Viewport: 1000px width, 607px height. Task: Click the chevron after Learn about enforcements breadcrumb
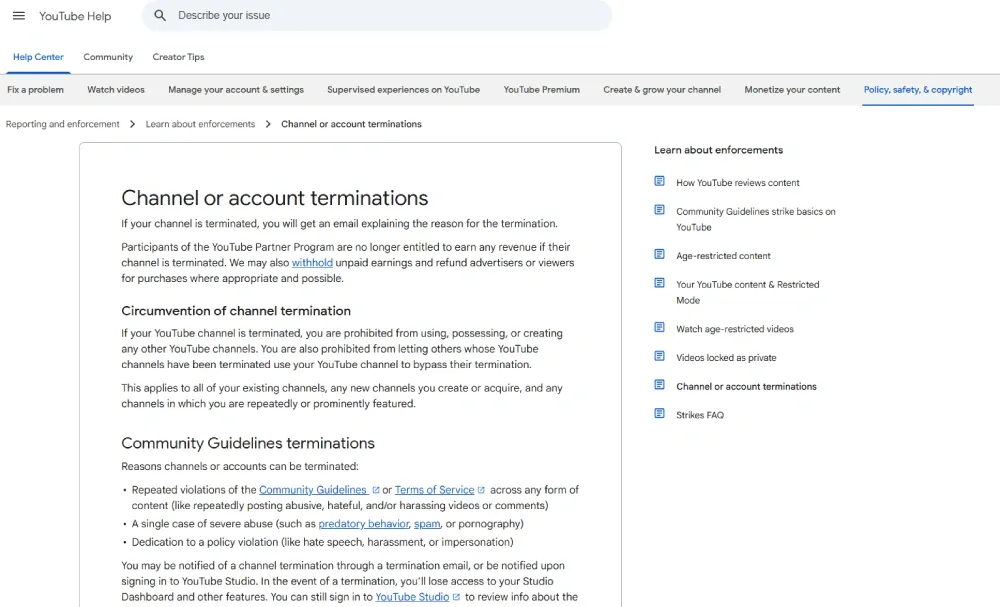coord(268,124)
